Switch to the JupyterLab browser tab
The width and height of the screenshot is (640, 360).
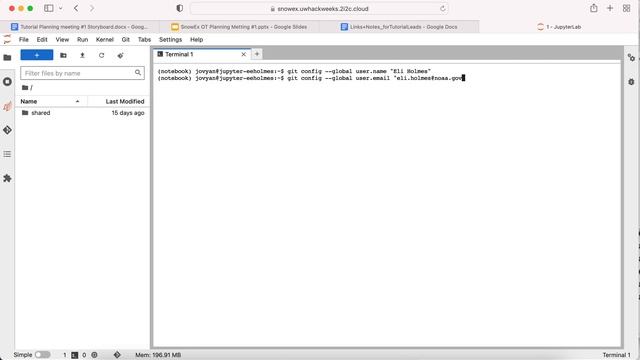559,27
